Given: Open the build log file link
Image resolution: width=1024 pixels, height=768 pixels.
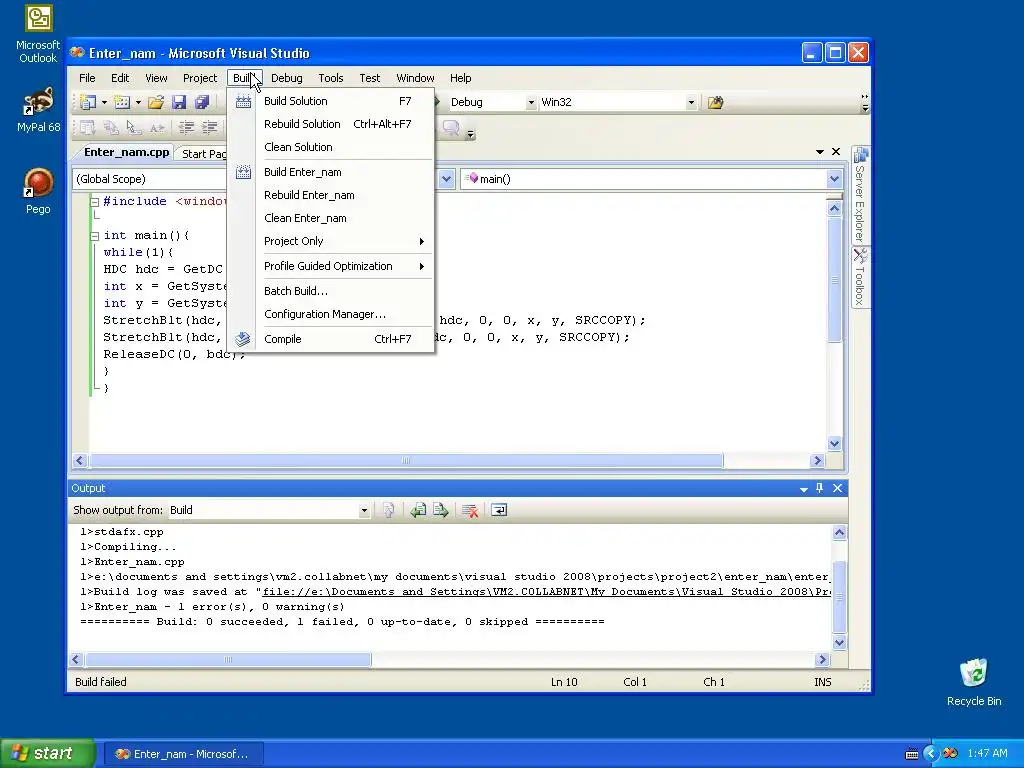Looking at the screenshot, I should coord(547,592).
